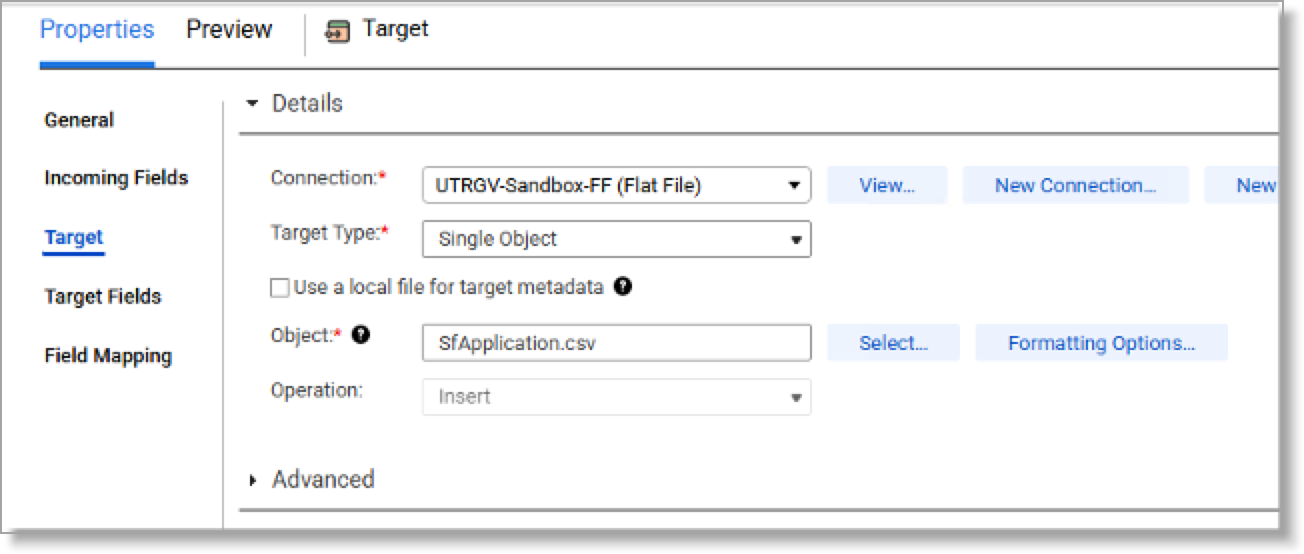Open the Target Type dropdown

pyautogui.click(x=616, y=239)
